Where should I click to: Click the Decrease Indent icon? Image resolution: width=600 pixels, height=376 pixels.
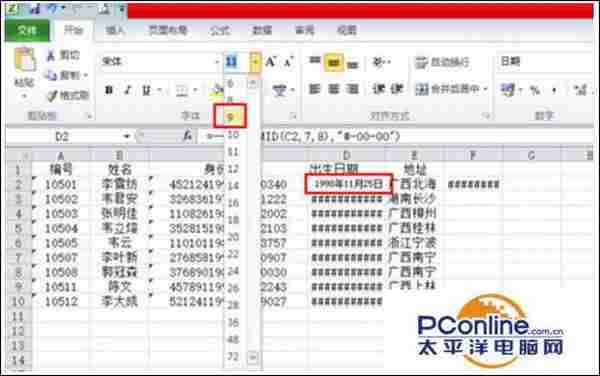coord(378,89)
